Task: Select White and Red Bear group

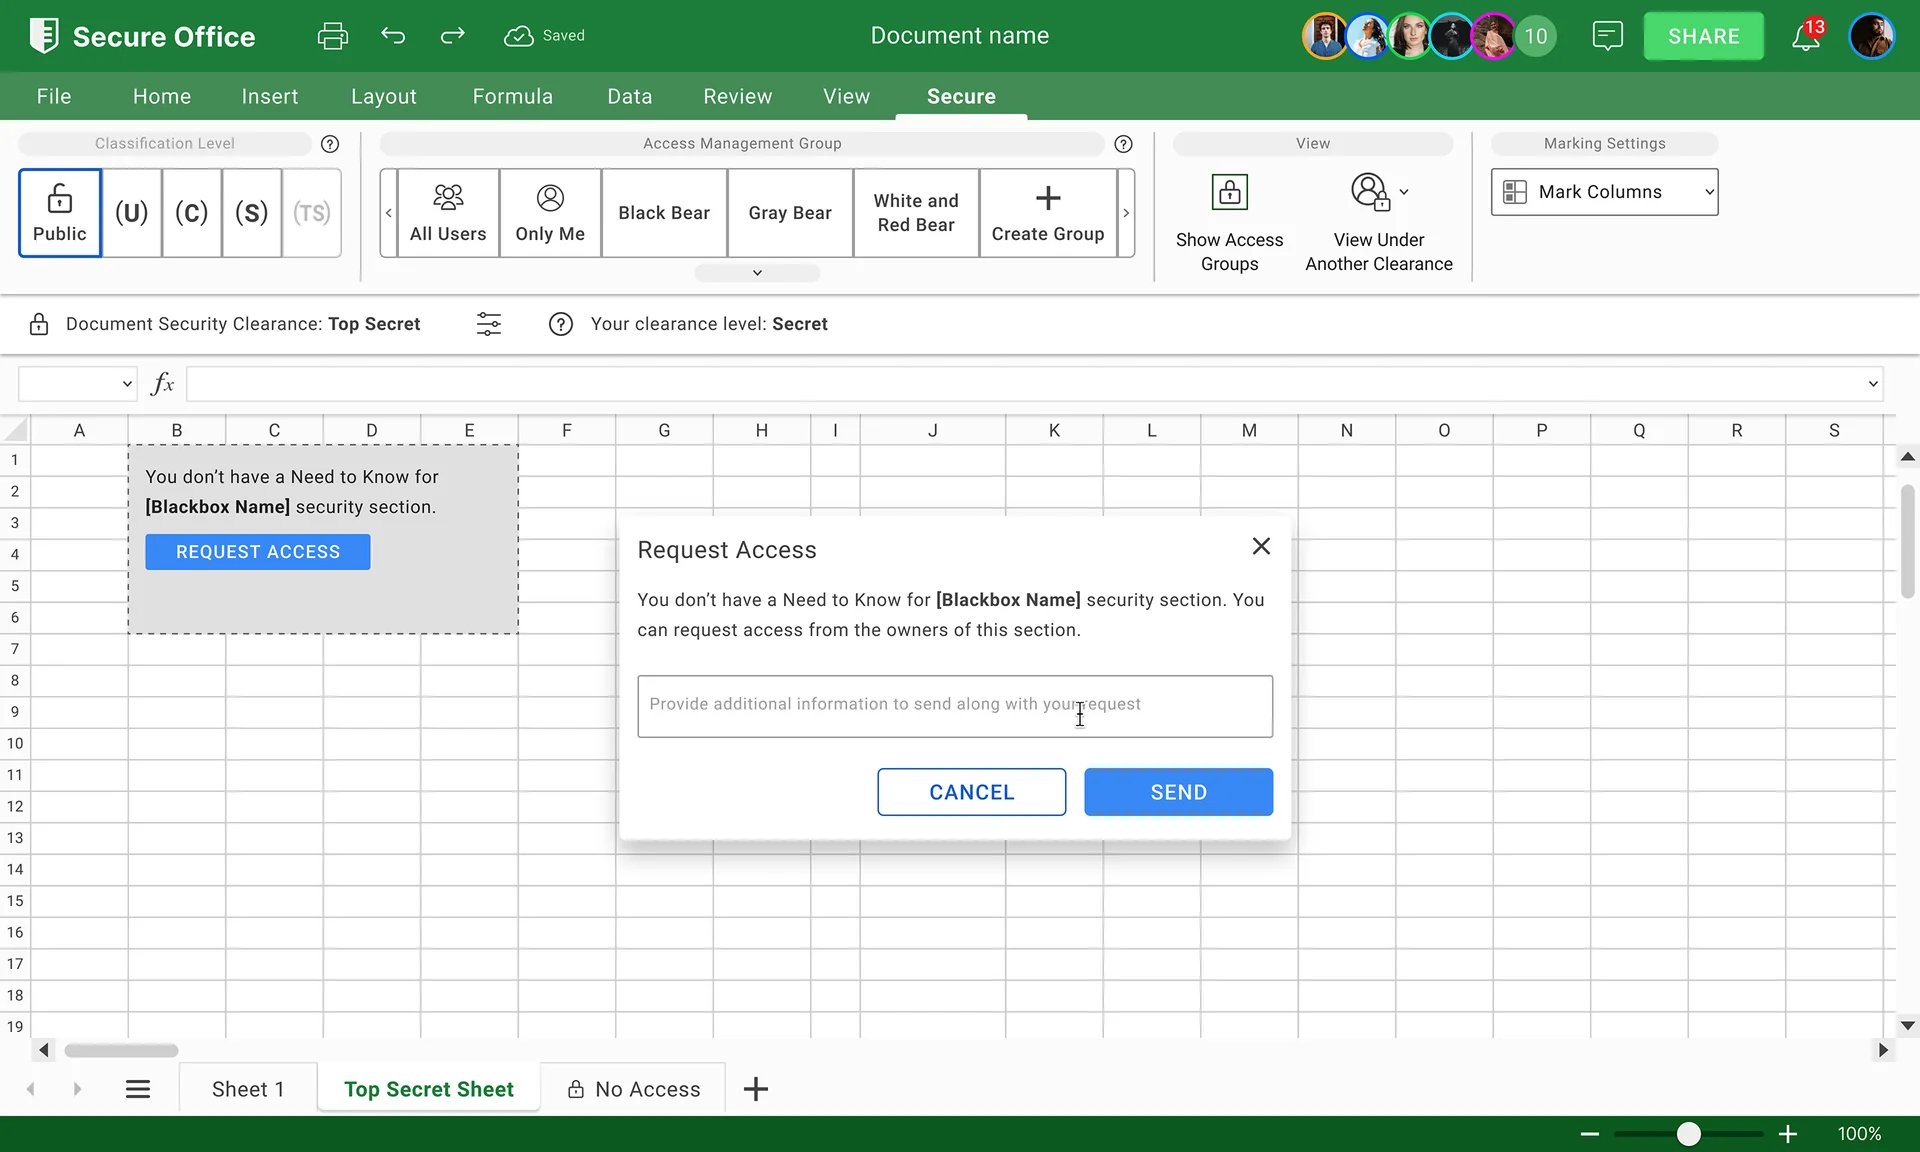Action: (x=916, y=213)
